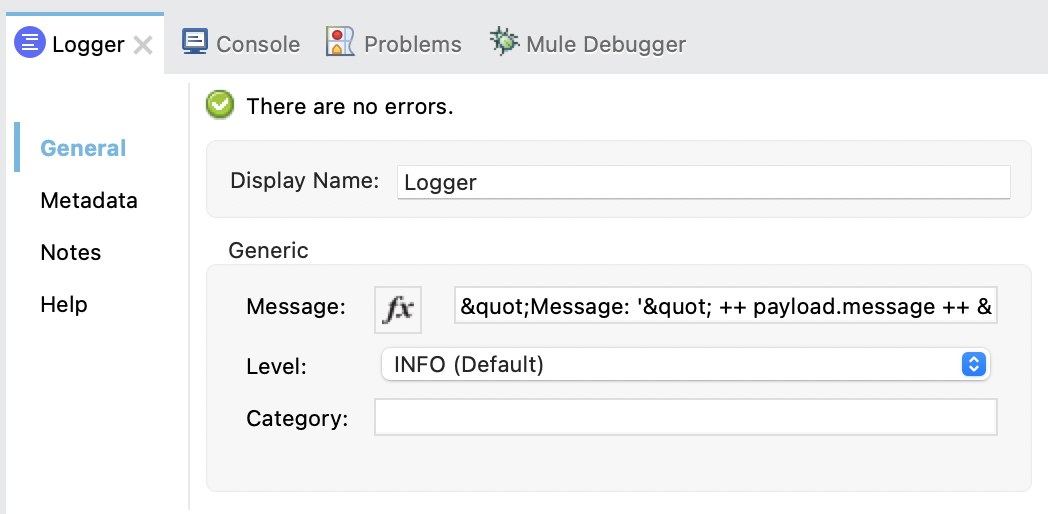Focus the empty Category input field
The width and height of the screenshot is (1048, 514).
click(685, 418)
